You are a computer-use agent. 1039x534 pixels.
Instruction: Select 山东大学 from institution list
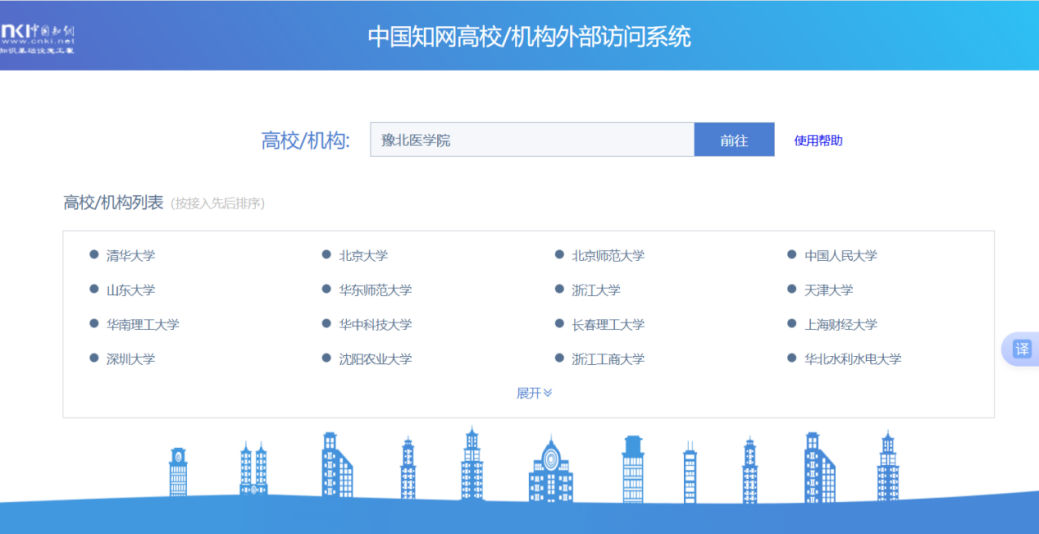131,290
